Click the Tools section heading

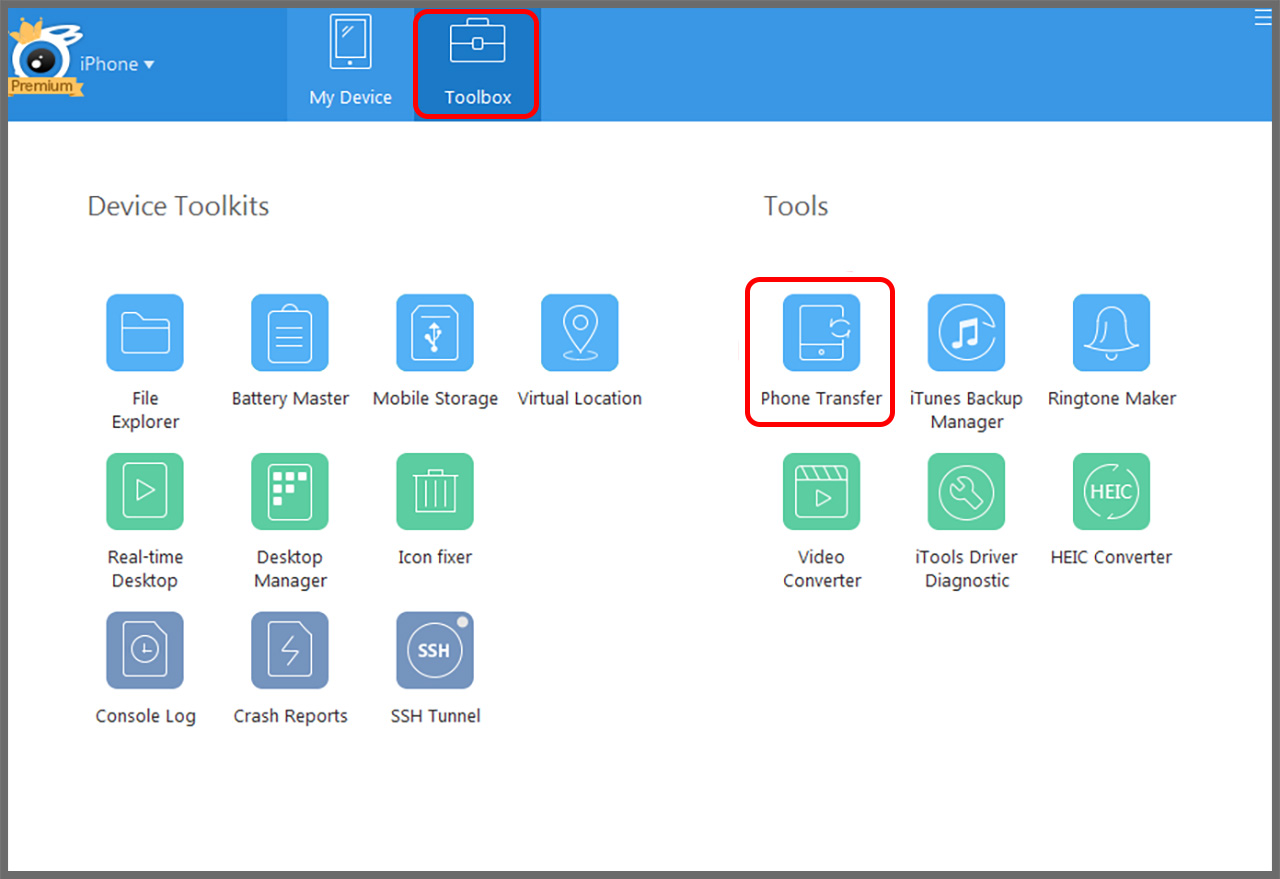click(796, 206)
